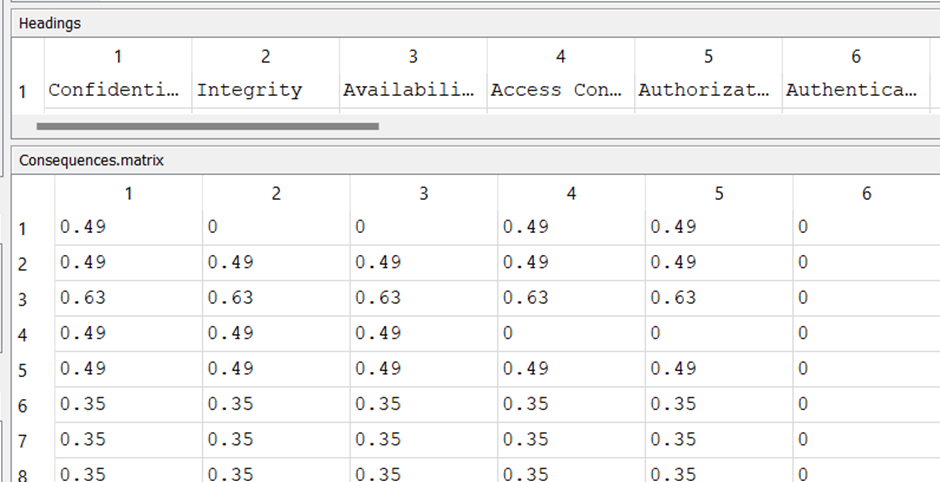Select the 'Access Con…' heading cell
This screenshot has height=482, width=940.
(561, 91)
